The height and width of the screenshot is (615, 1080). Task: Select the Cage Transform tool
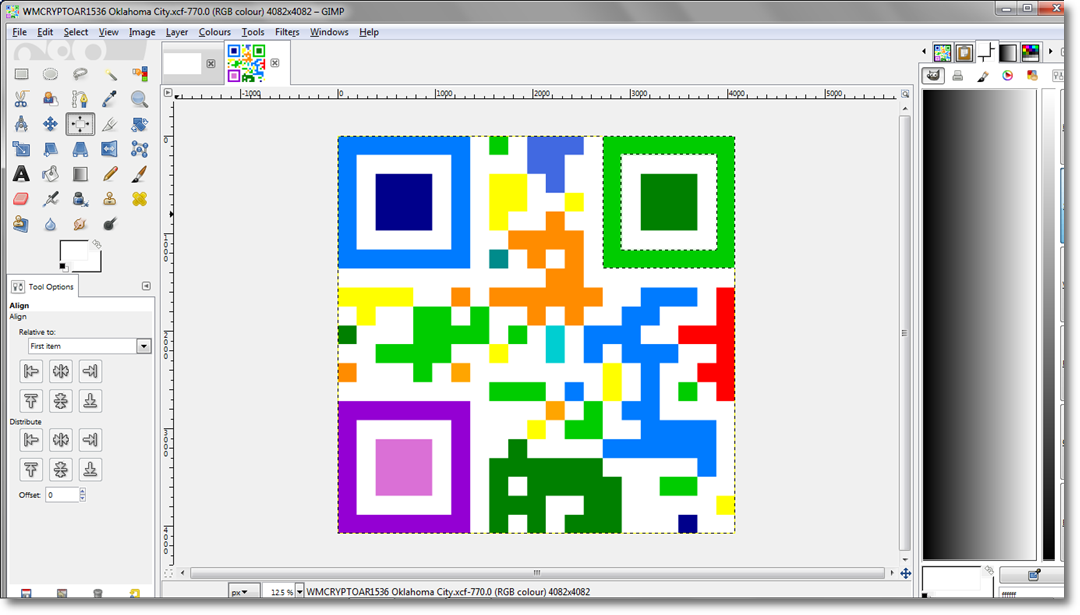pos(139,149)
